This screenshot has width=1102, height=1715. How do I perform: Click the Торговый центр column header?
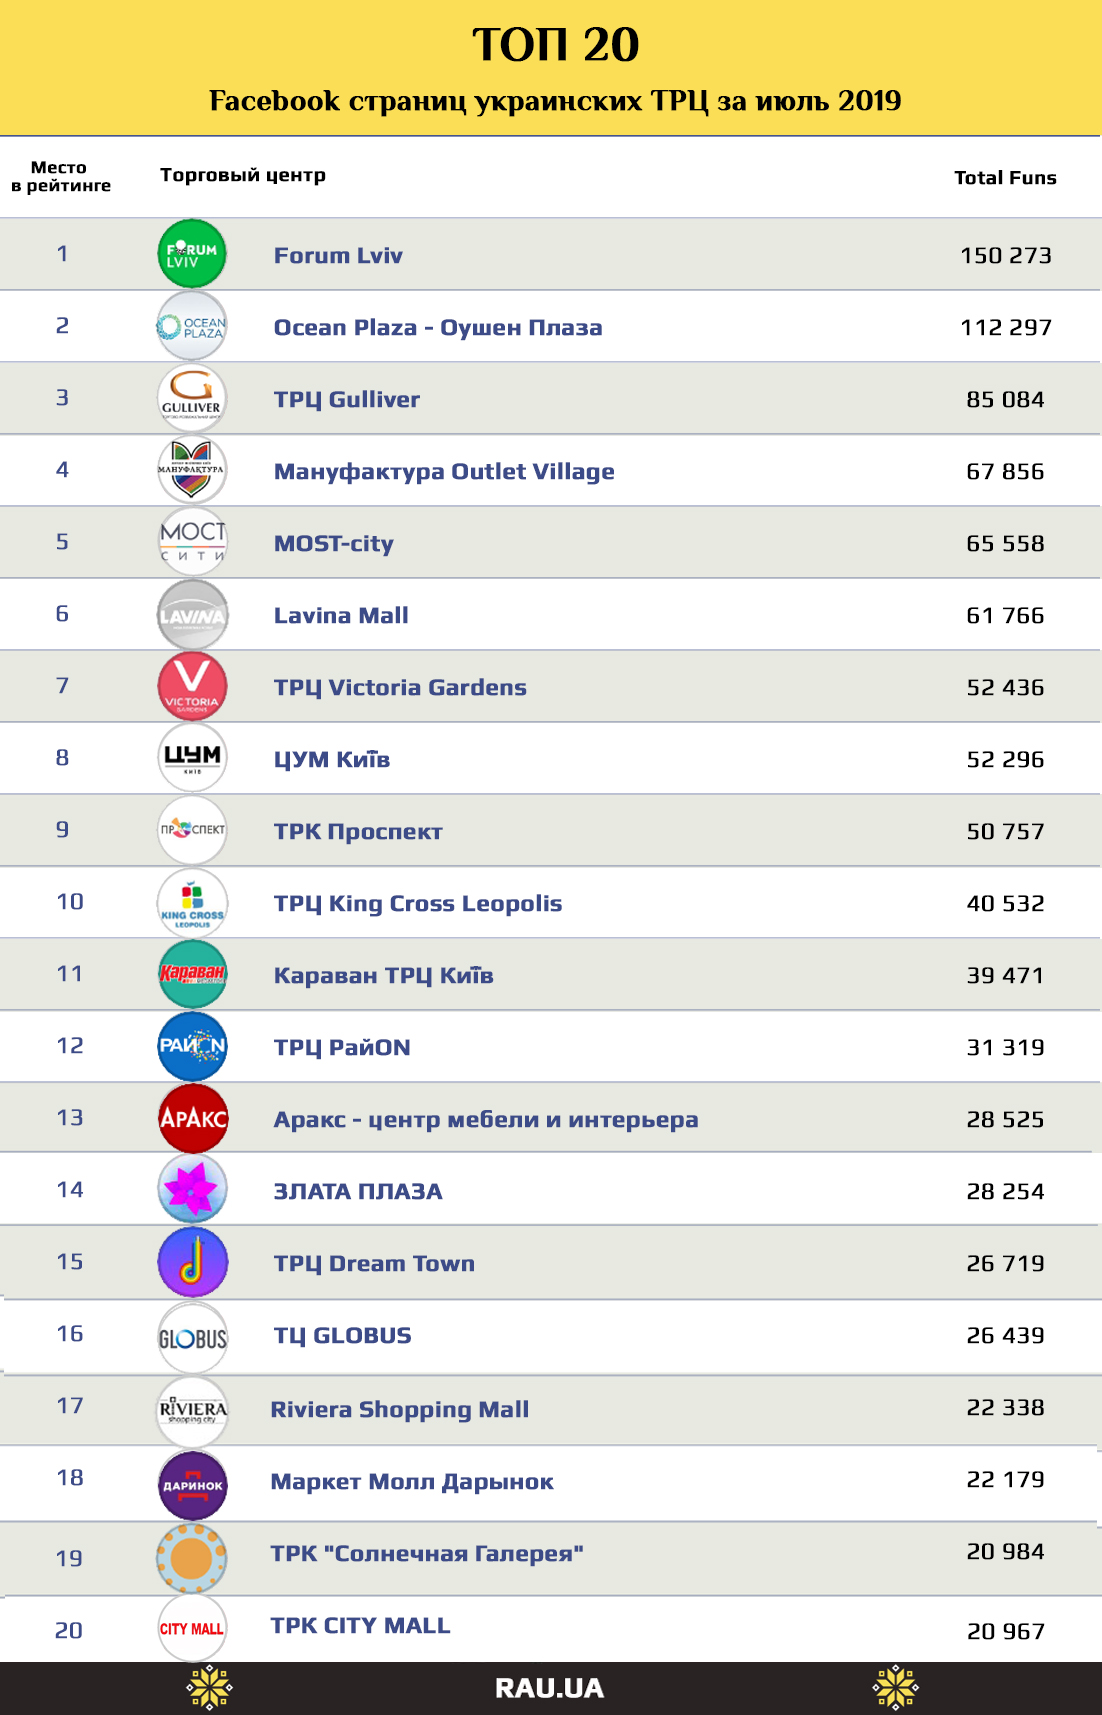pyautogui.click(x=243, y=175)
